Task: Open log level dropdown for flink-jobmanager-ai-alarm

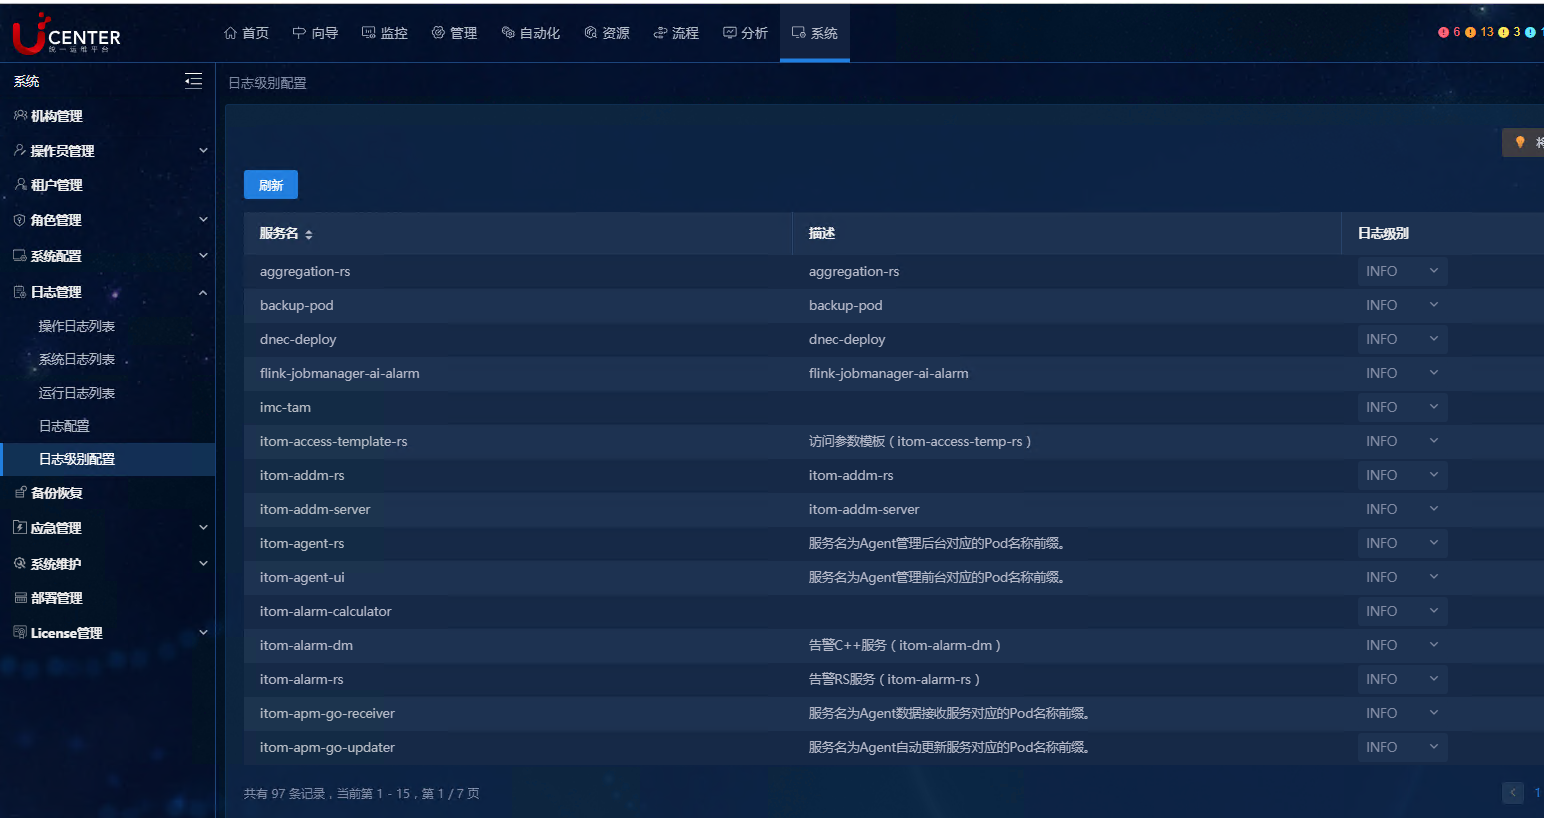Action: coord(1402,373)
